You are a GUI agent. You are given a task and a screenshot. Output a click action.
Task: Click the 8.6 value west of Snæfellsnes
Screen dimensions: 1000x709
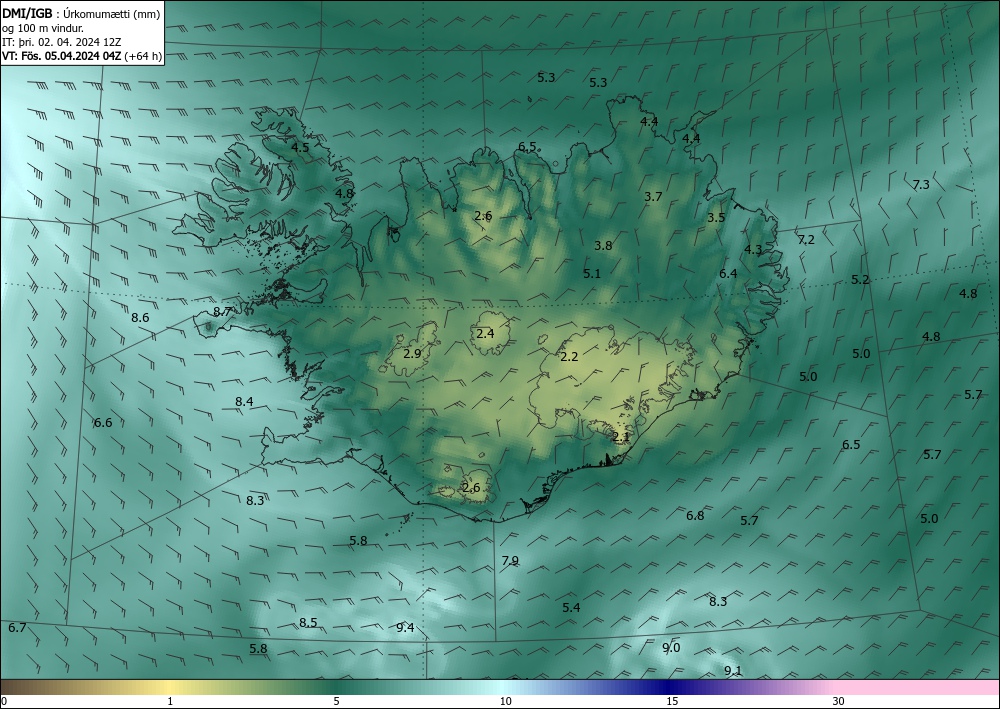(140, 318)
